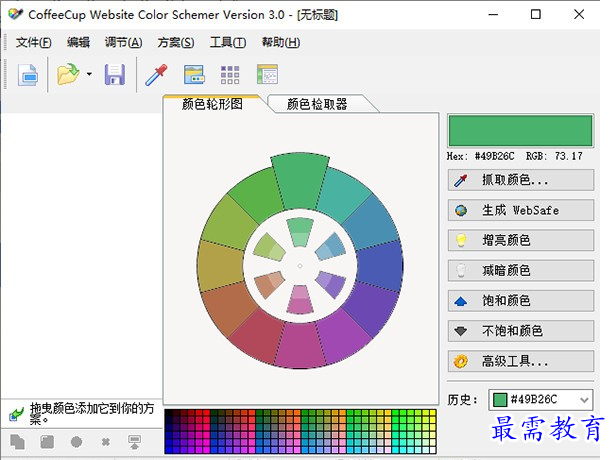Expand the arrow beside the open folder icon
613x460 pixels.
pos(89,74)
